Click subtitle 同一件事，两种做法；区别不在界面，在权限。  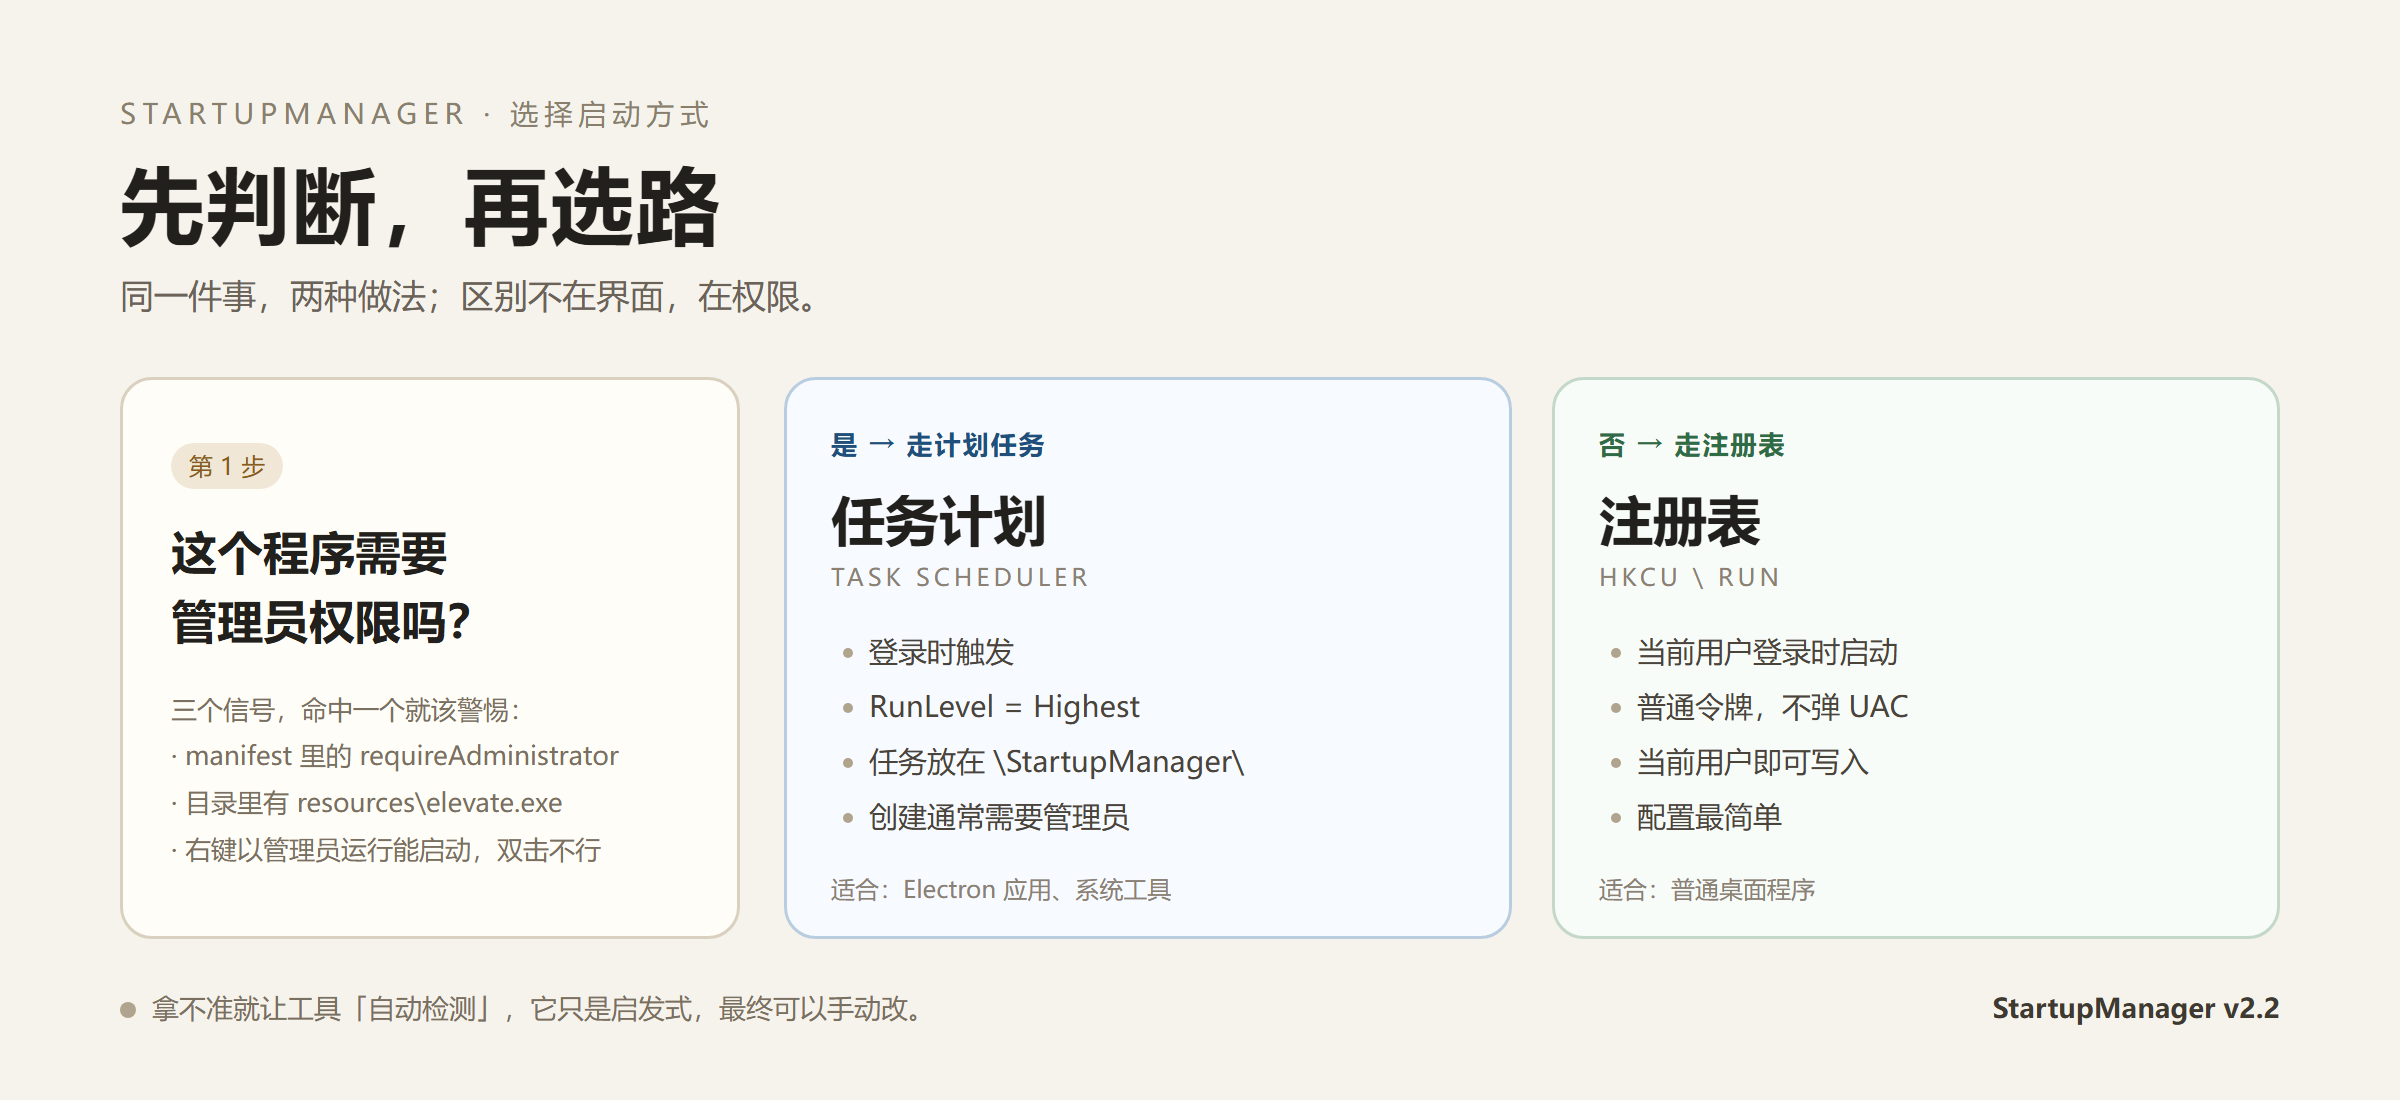[x=469, y=297]
